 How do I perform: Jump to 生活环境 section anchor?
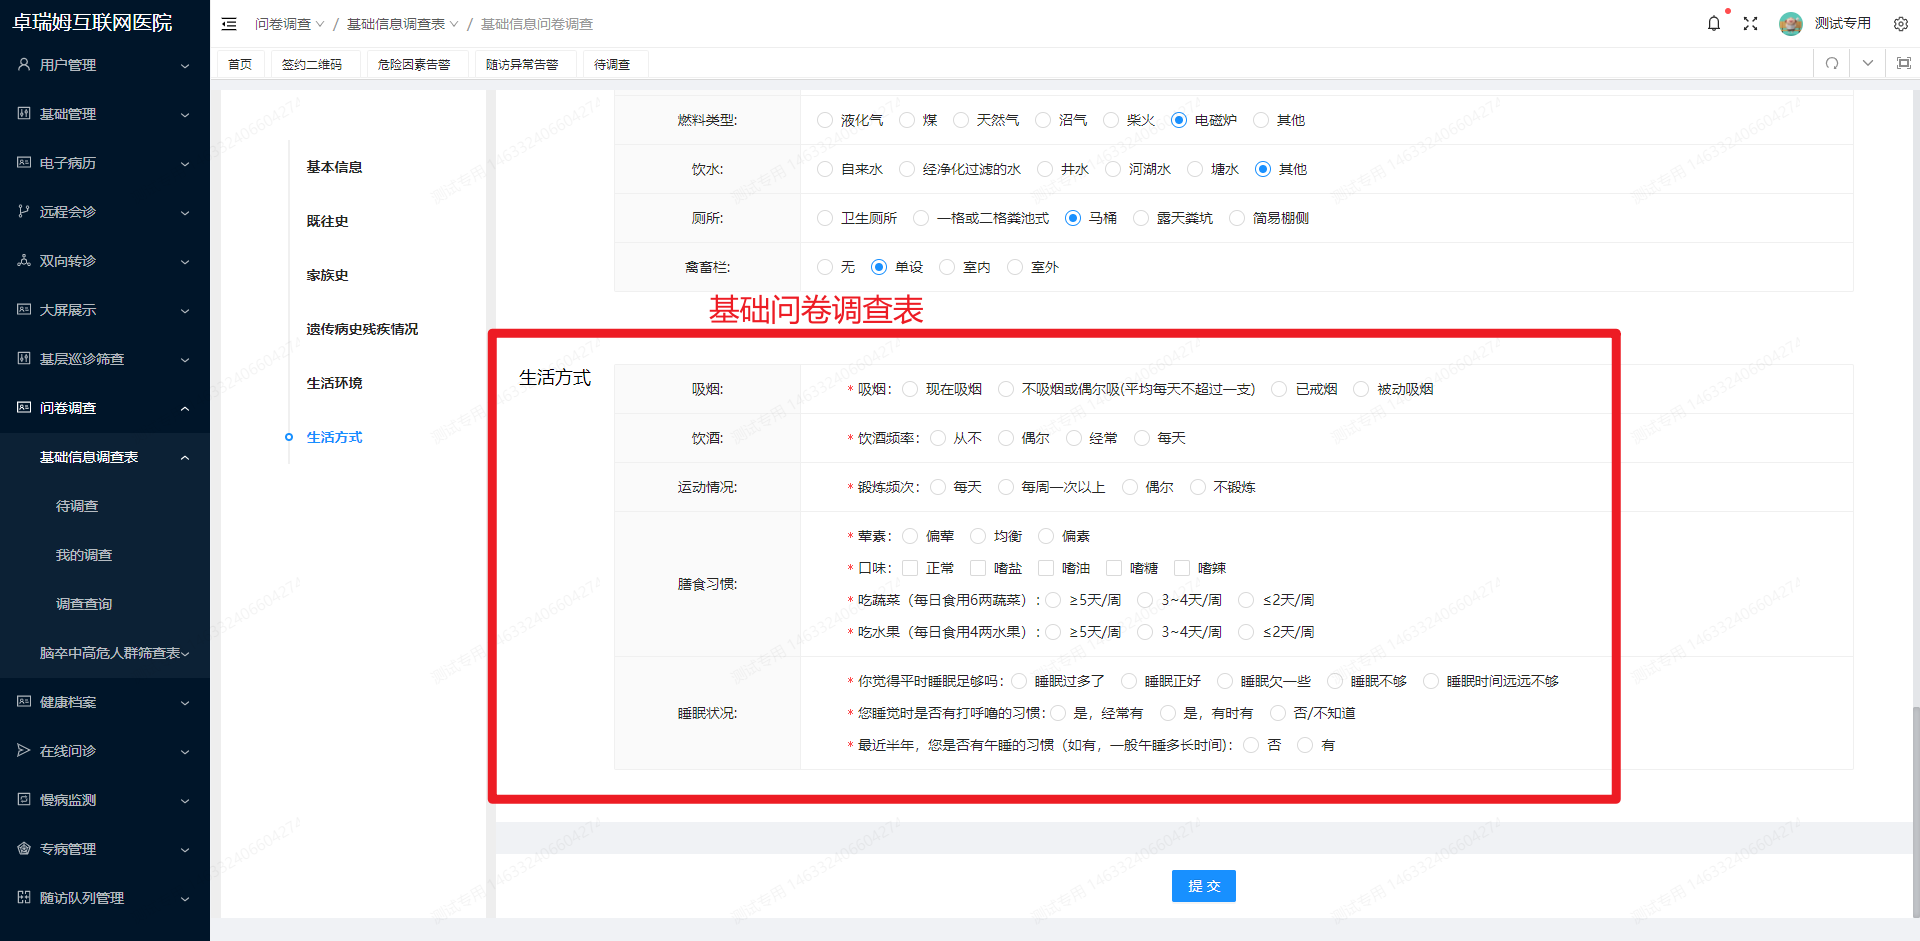click(335, 383)
